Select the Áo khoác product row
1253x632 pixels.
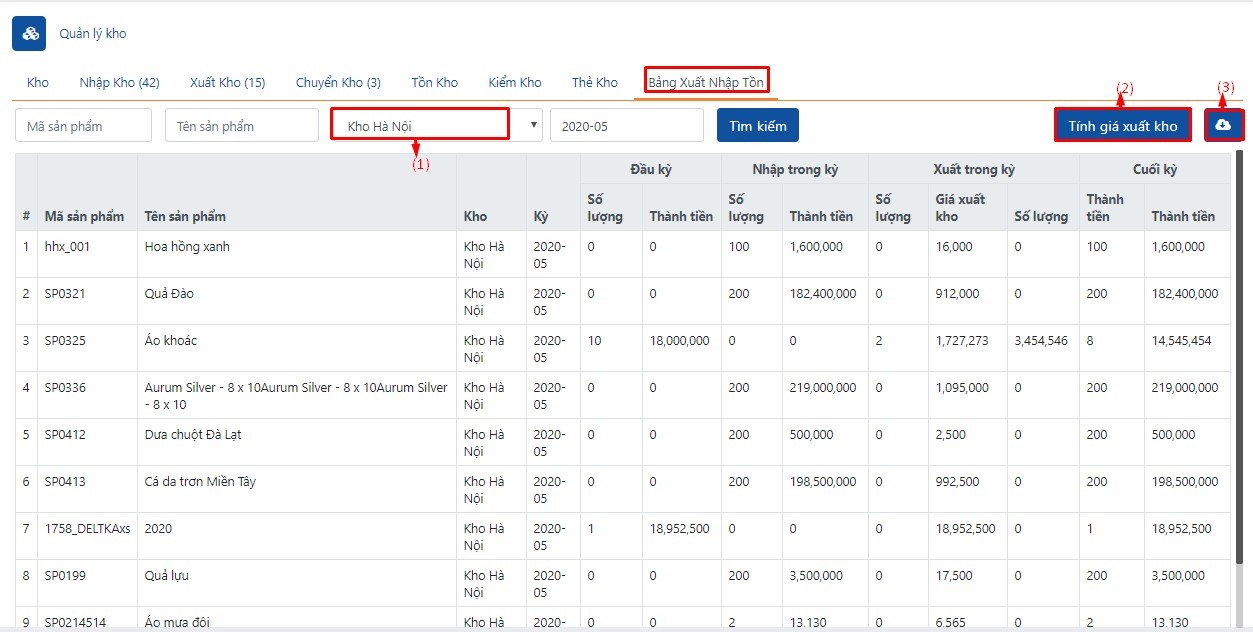point(170,341)
